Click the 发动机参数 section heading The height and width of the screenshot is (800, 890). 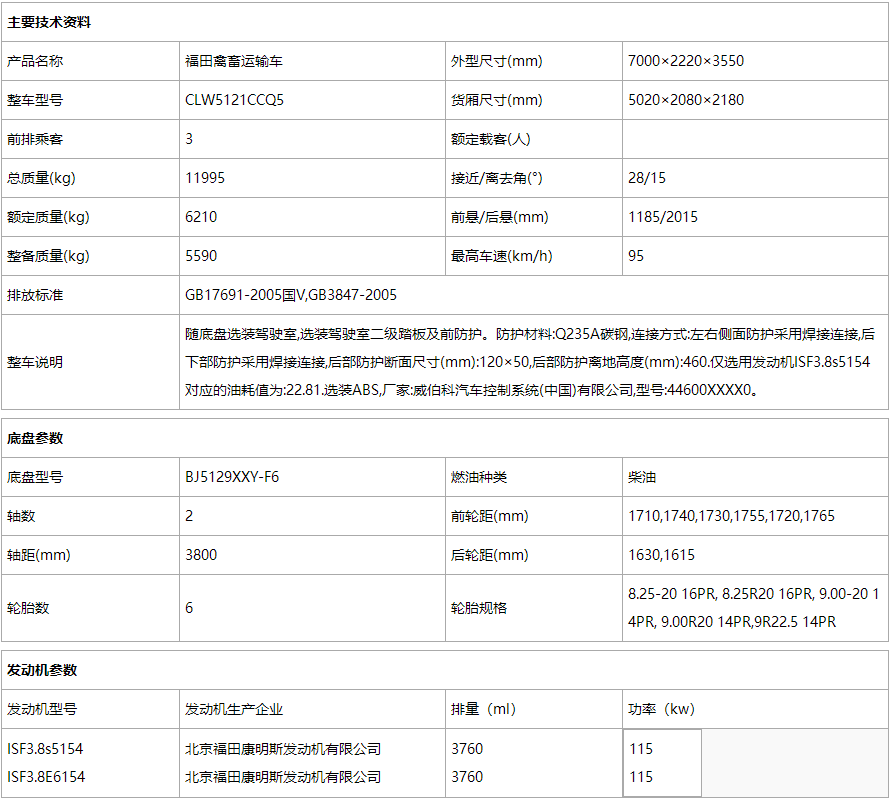click(x=42, y=671)
